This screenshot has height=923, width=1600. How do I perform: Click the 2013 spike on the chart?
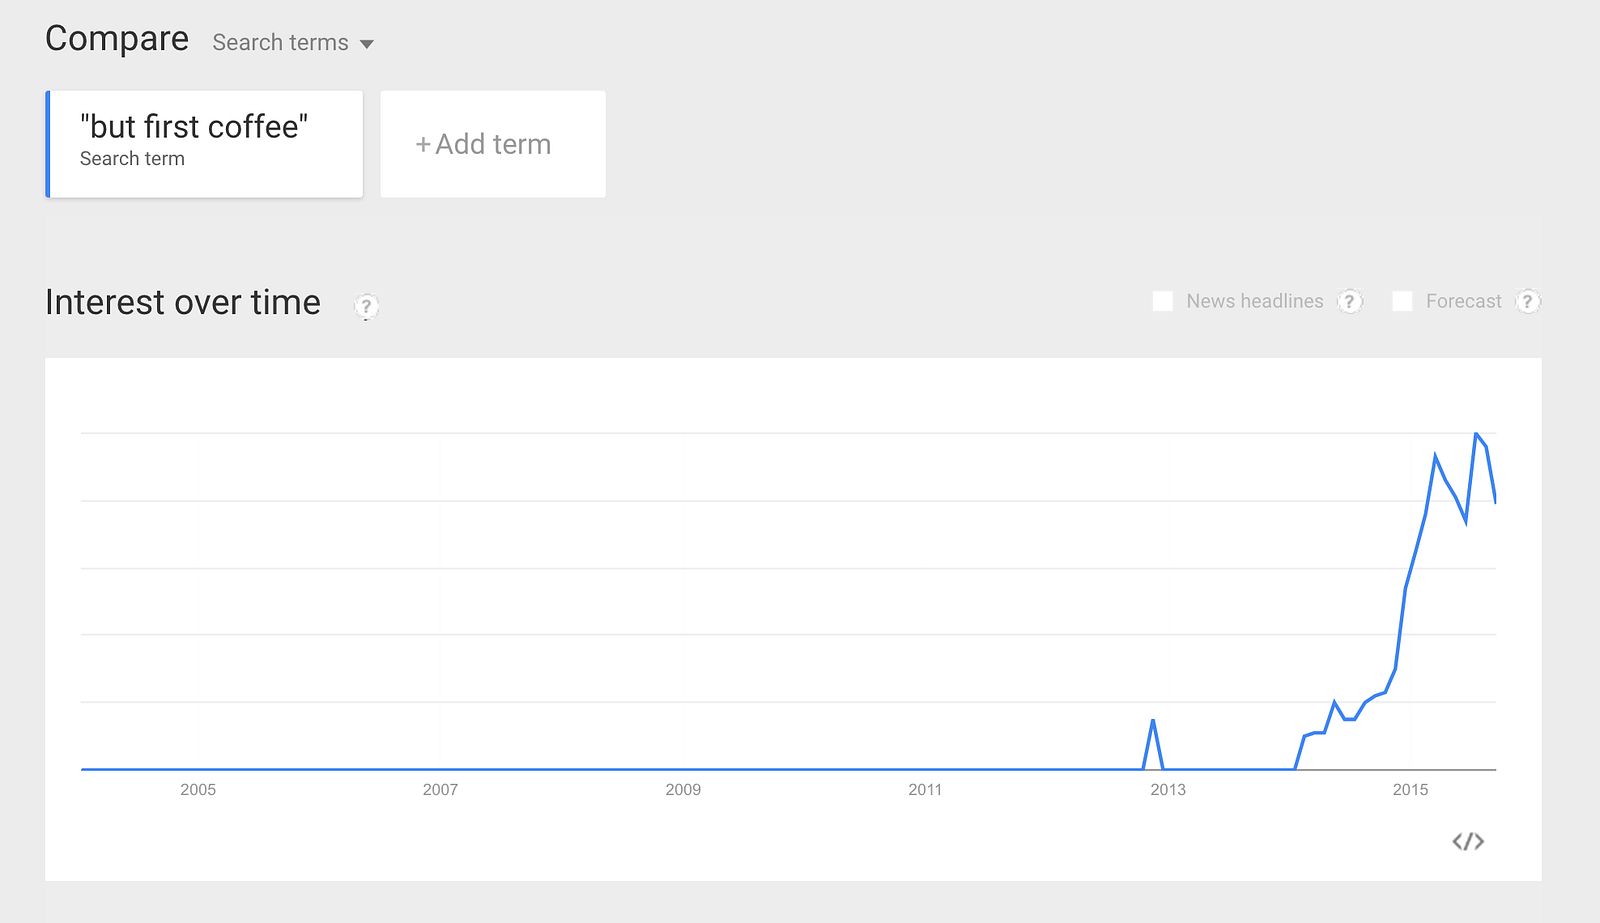(x=1153, y=721)
